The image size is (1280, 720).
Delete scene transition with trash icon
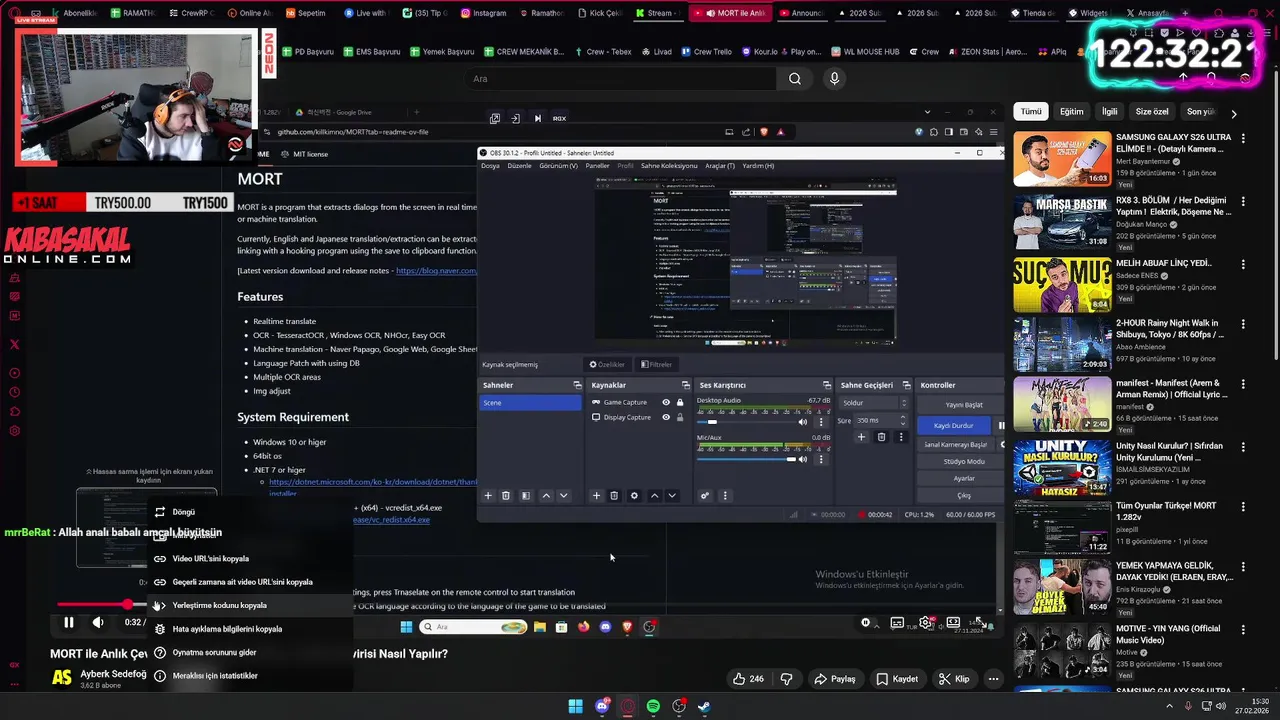point(881,437)
